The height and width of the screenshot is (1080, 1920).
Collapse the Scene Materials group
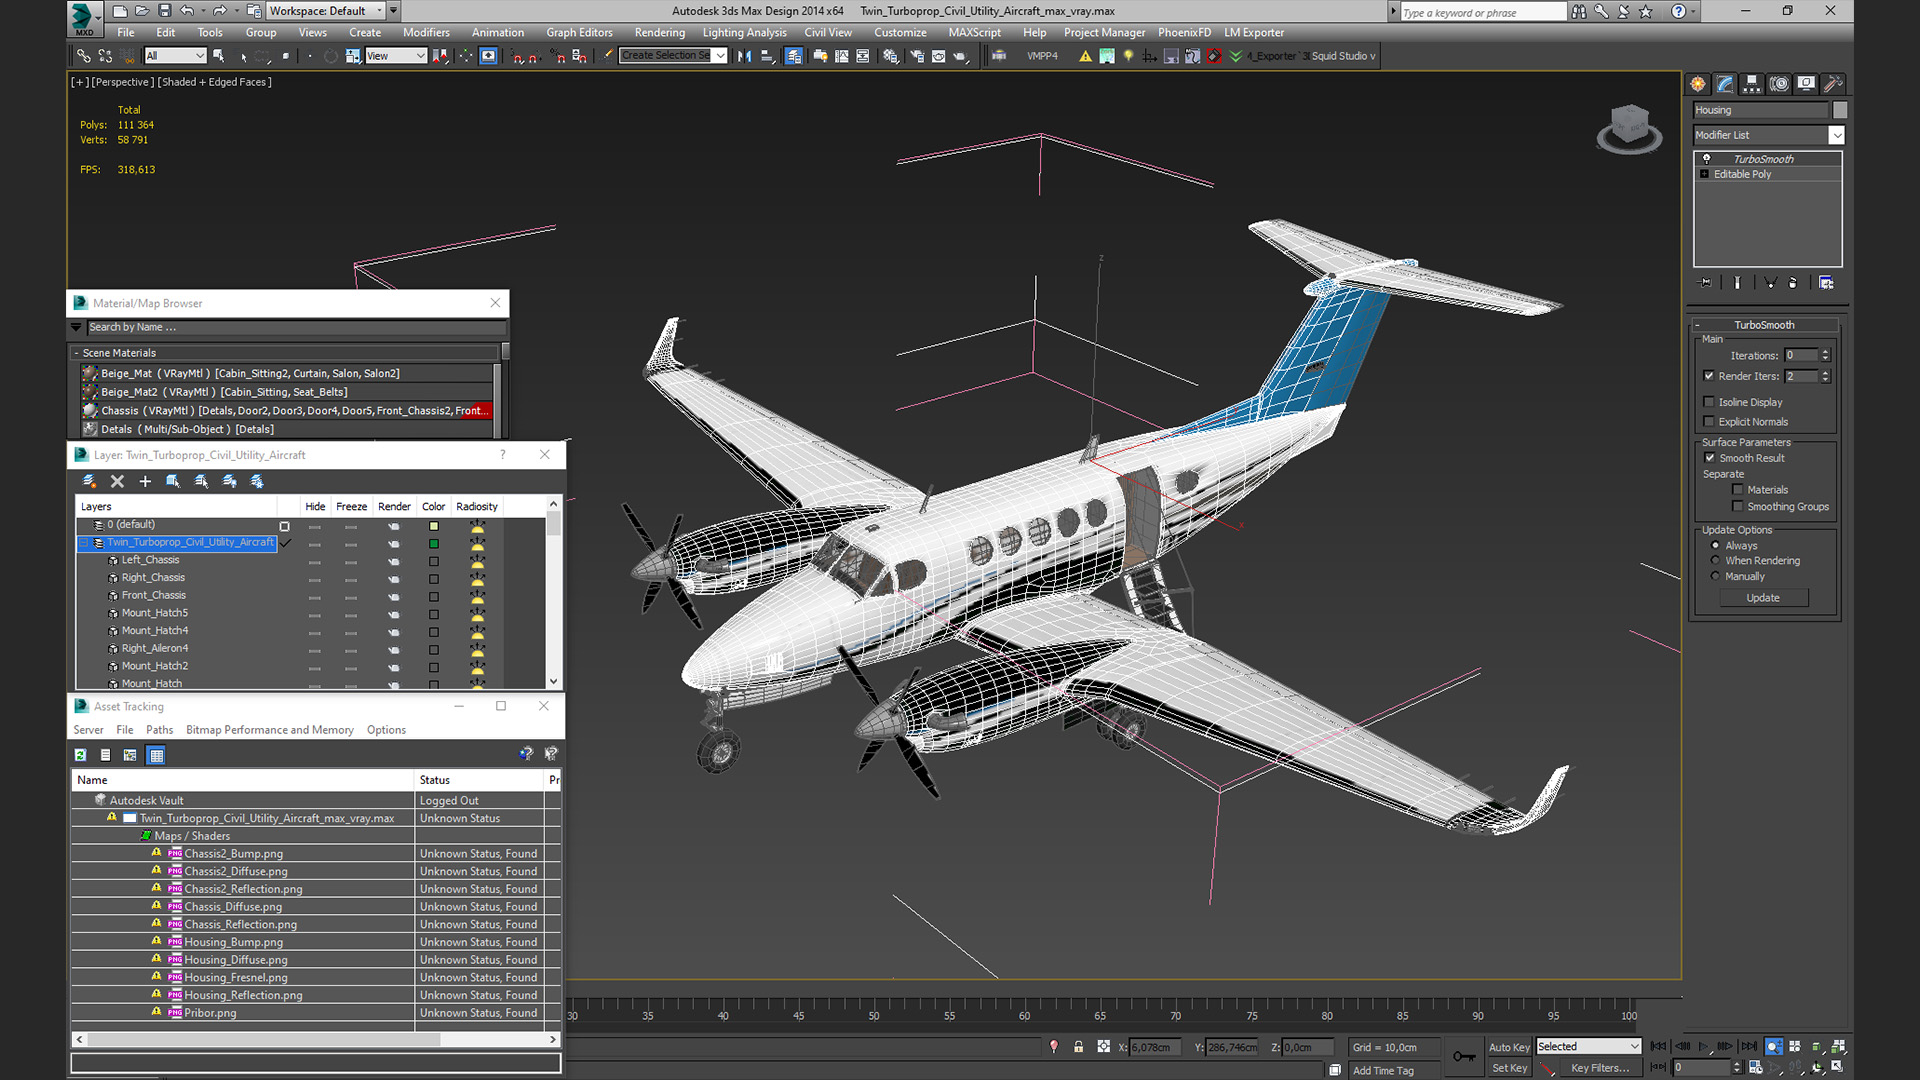(x=76, y=353)
